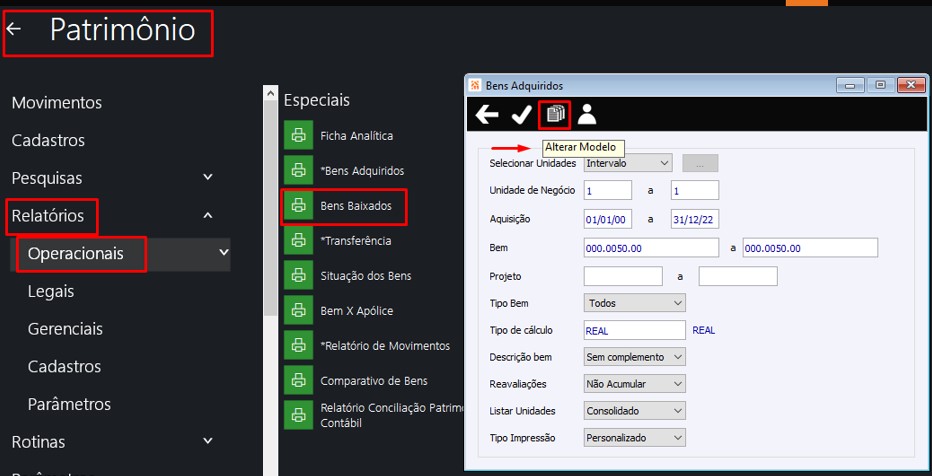Viewport: 932px width, 476px height.
Task: Expand the Rotinas menu chevron
Action: 207,441
